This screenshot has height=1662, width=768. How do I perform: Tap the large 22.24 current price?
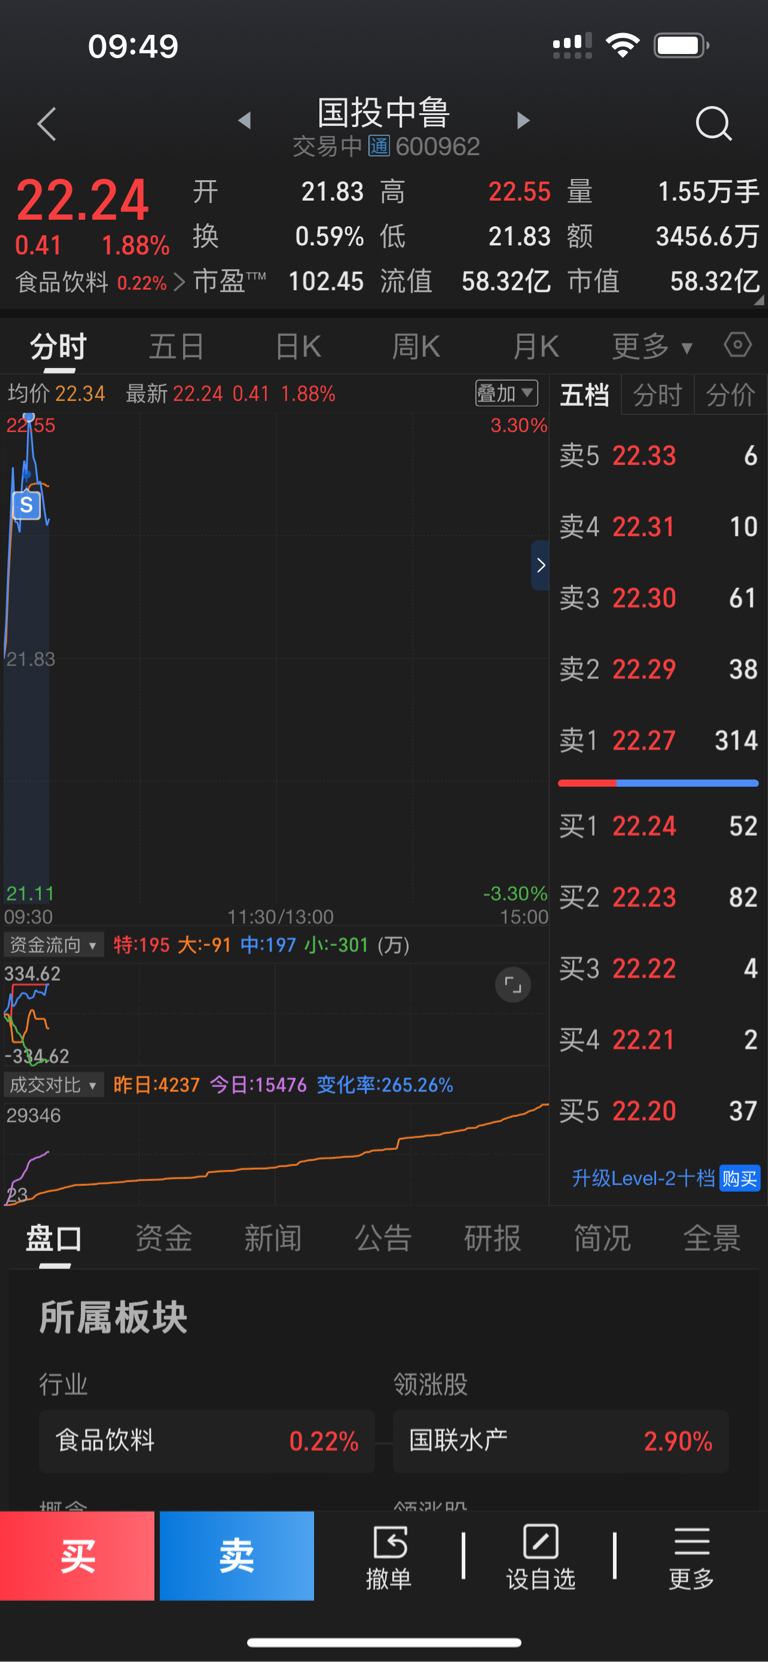(82, 200)
